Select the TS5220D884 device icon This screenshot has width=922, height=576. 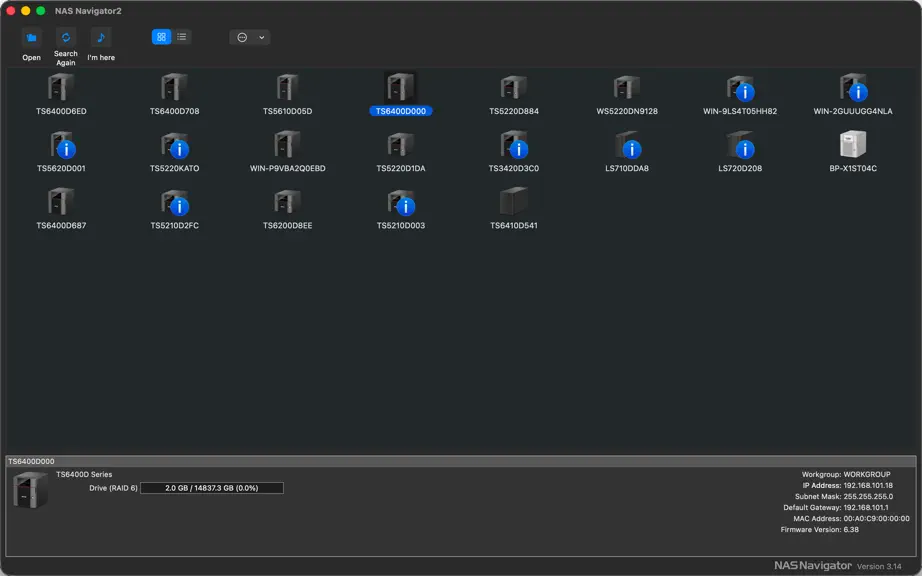click(x=513, y=88)
